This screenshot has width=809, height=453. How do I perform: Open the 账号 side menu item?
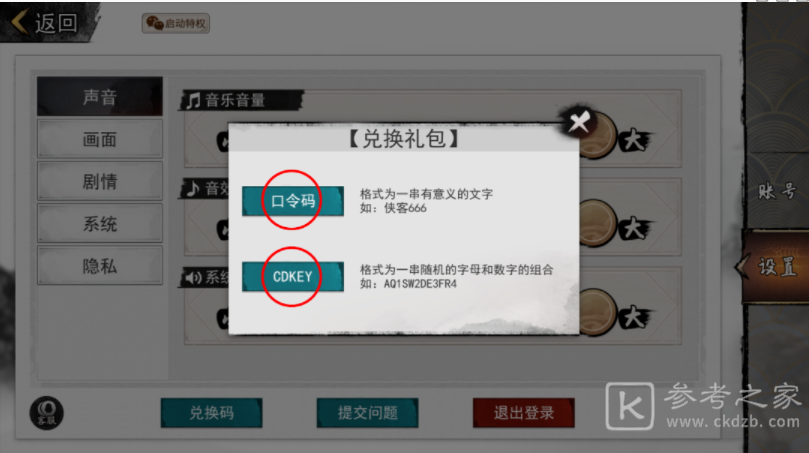pos(776,191)
